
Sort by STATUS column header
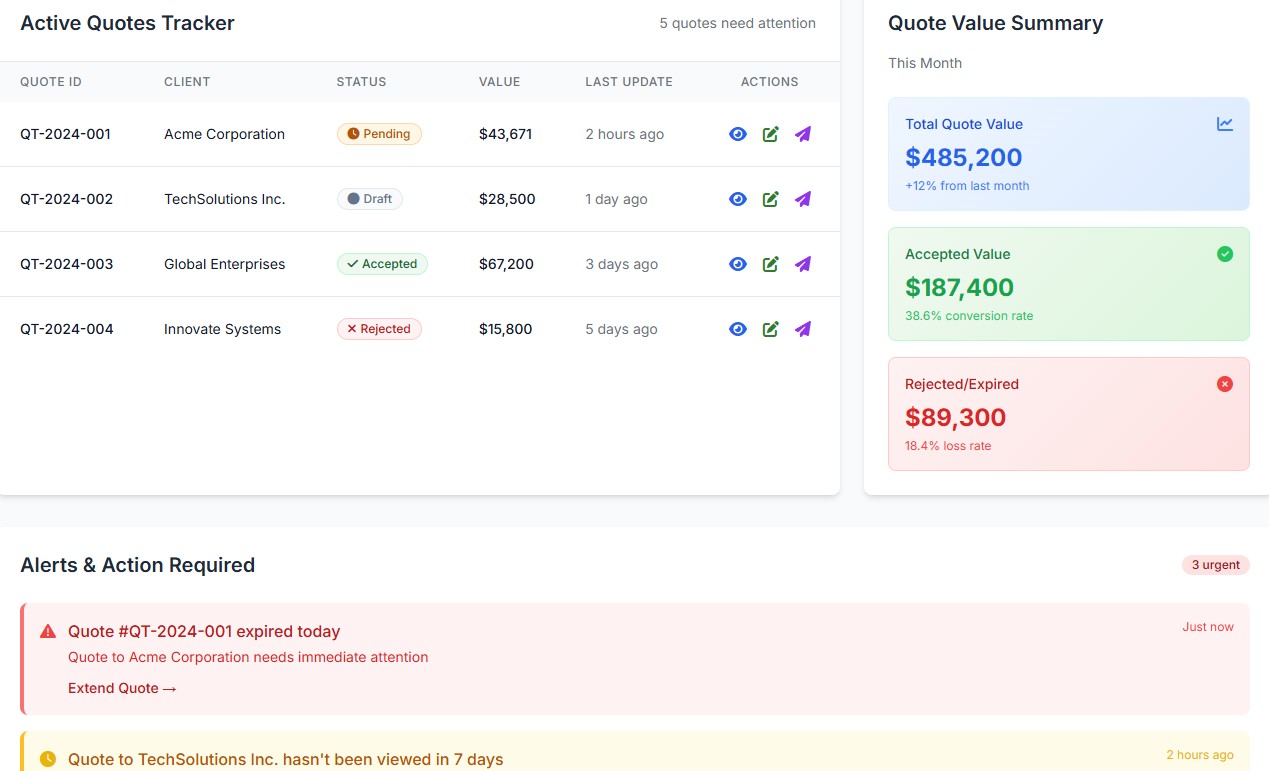tap(361, 82)
